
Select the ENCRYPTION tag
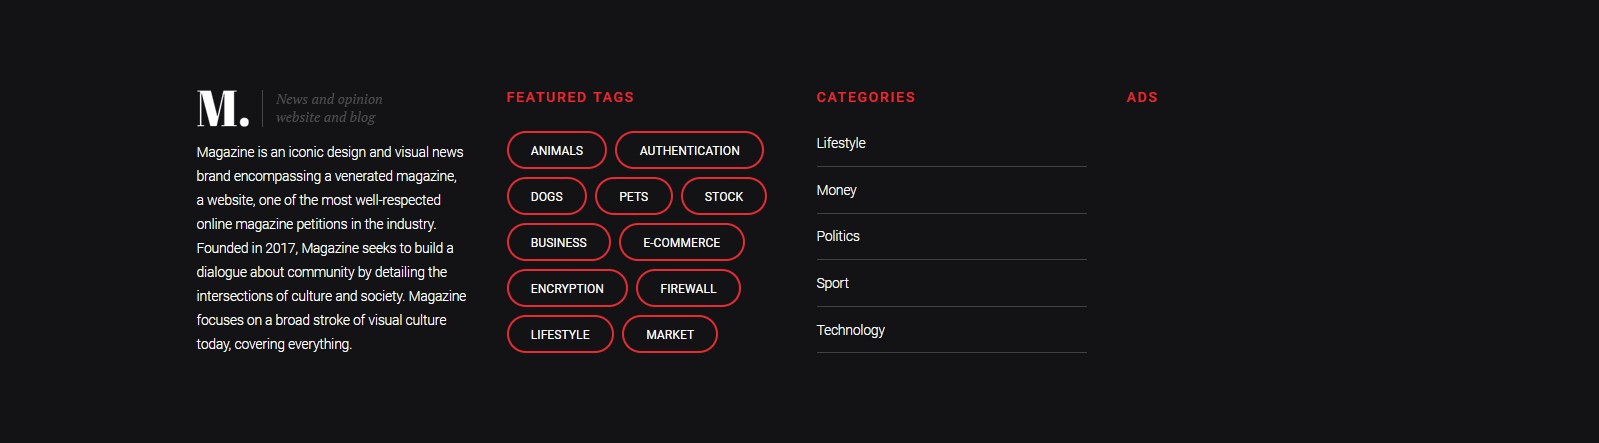567,288
